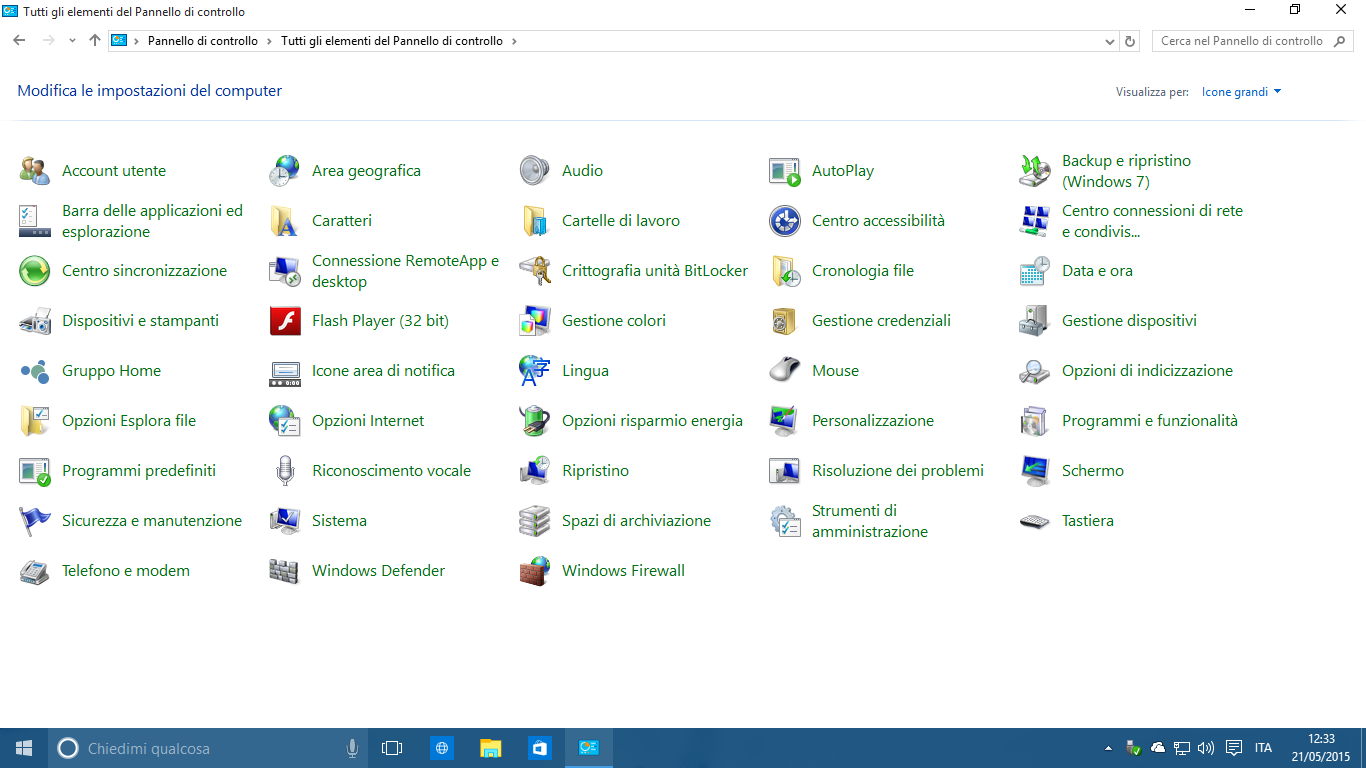The width and height of the screenshot is (1366, 768).
Task: Open the Opzioni risparmio energia battery icon
Action: 535,421
